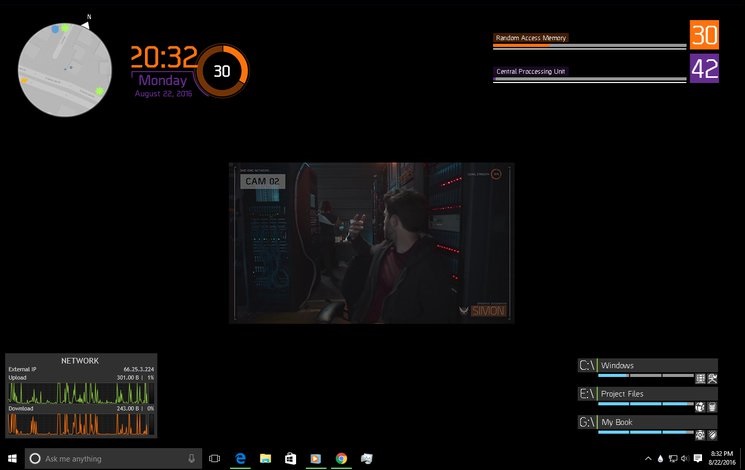Open File Explorer from the taskbar
The width and height of the screenshot is (745, 470).
266,459
